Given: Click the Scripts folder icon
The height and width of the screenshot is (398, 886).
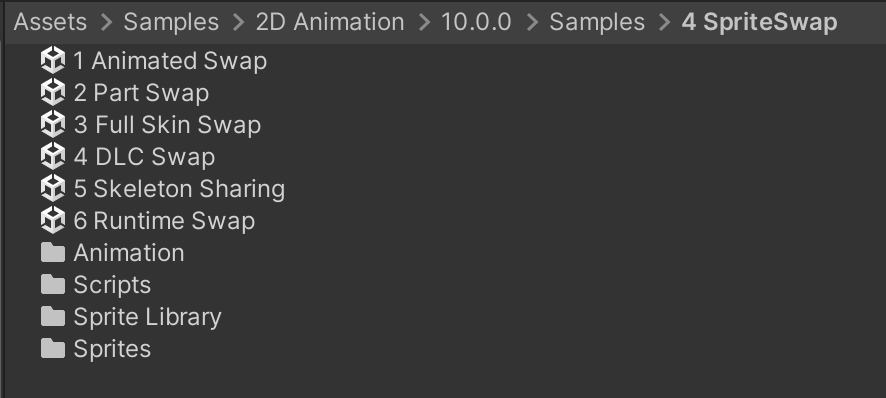Looking at the screenshot, I should click(x=53, y=284).
